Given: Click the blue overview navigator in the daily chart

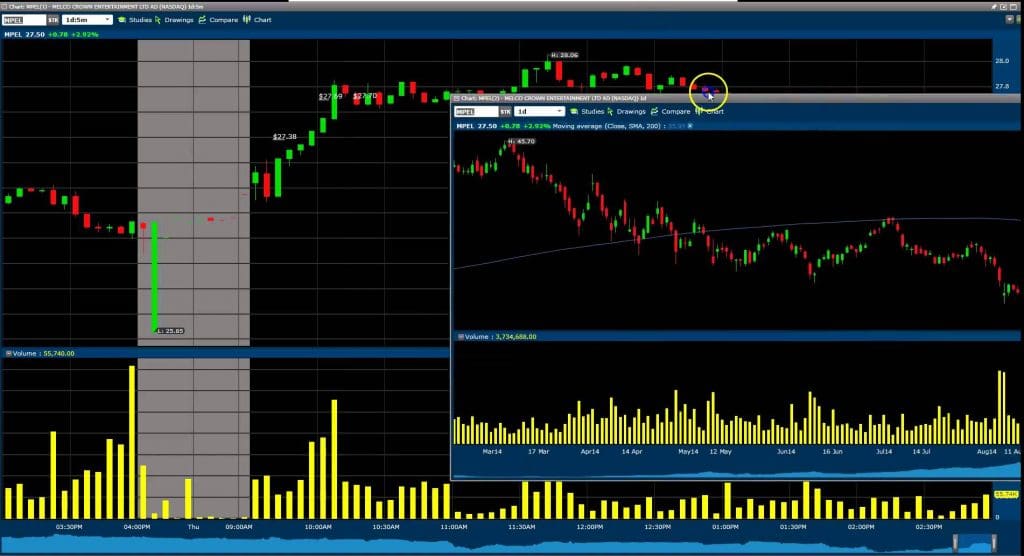Looking at the screenshot, I should [737, 470].
